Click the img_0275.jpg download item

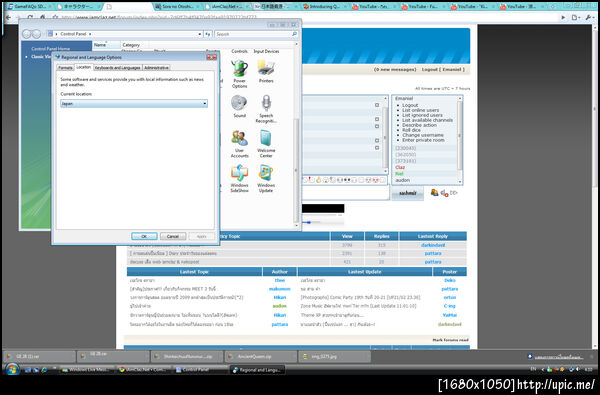(334, 357)
